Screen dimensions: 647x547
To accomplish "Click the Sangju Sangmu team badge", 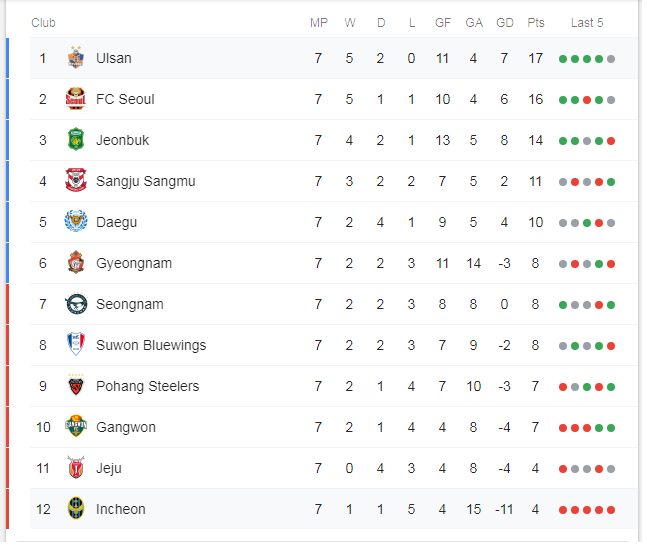I will (x=76, y=180).
